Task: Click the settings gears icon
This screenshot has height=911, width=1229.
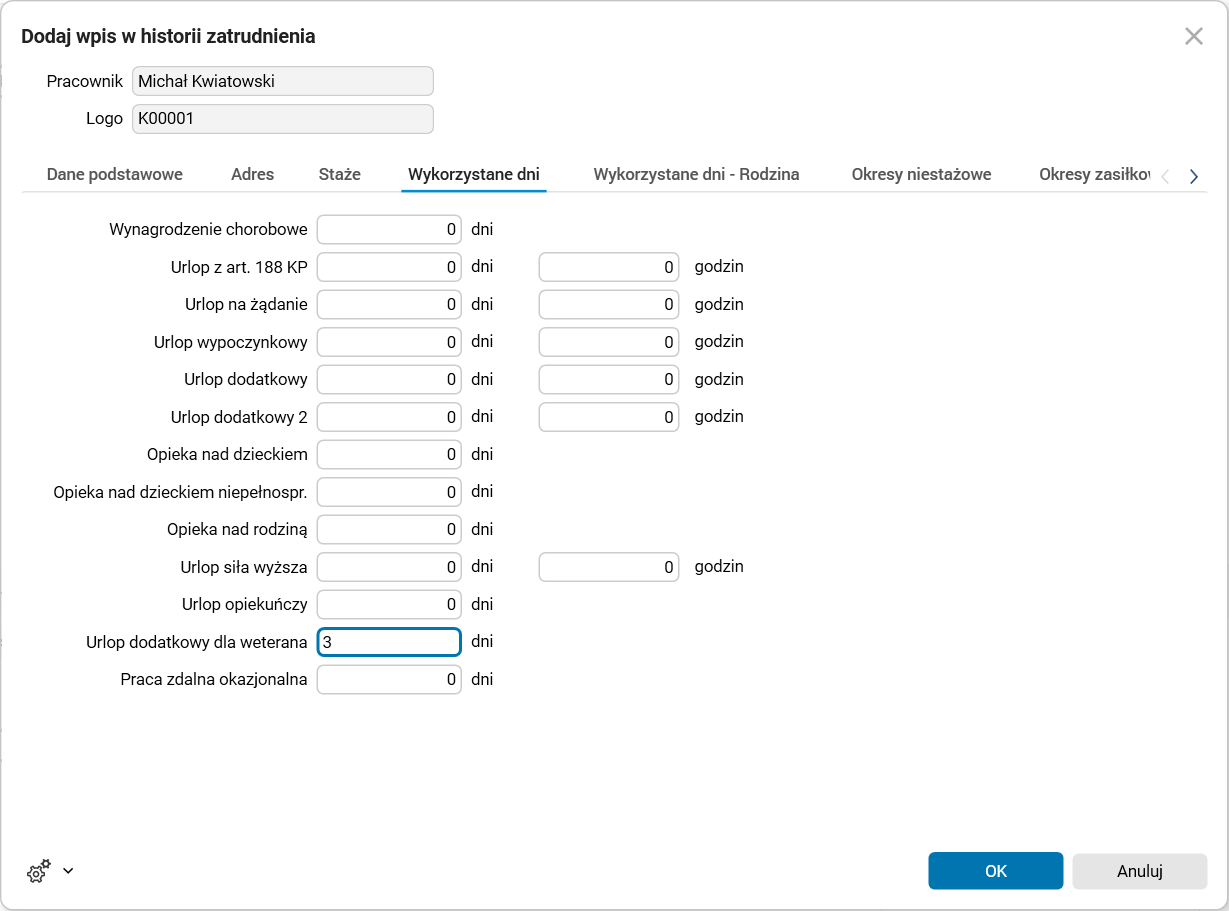Action: (x=38, y=871)
